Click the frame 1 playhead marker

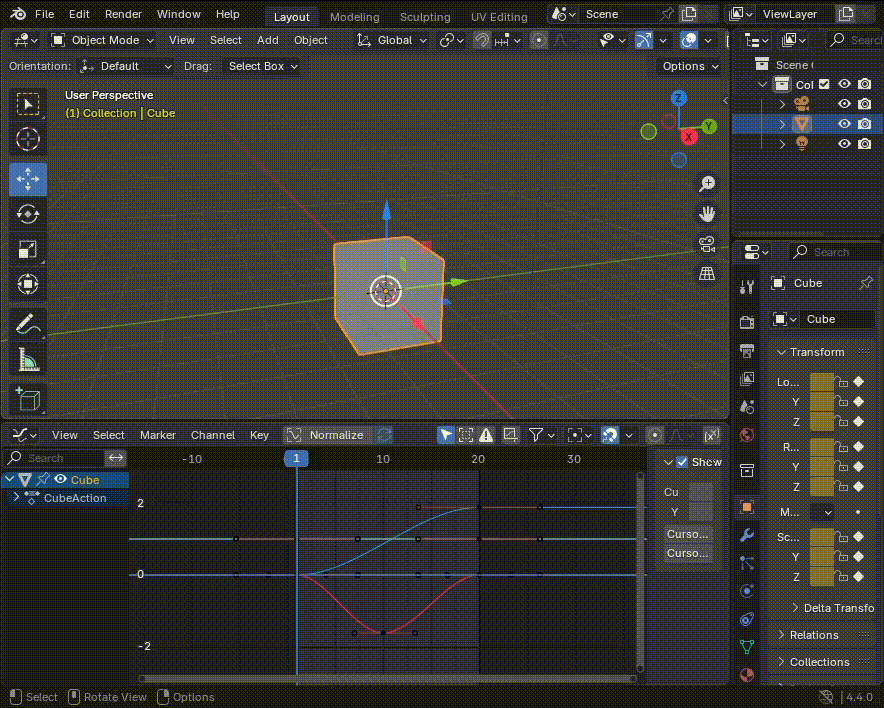tap(296, 459)
